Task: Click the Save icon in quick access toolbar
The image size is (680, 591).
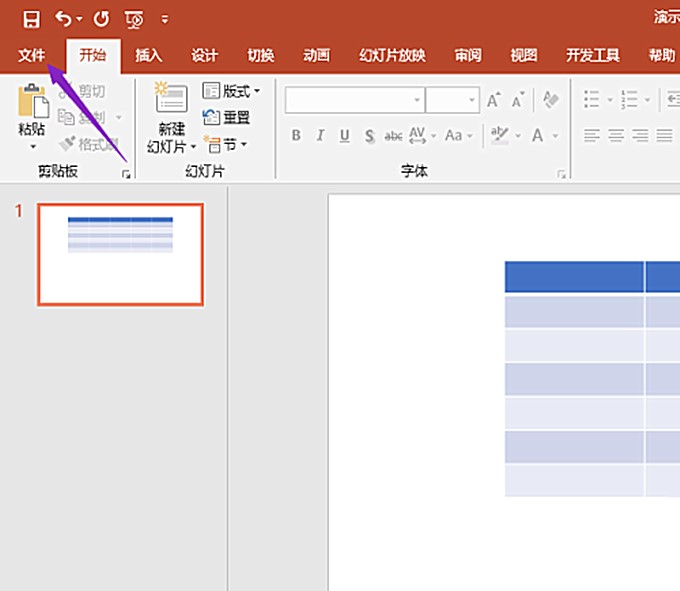Action: coord(32,19)
